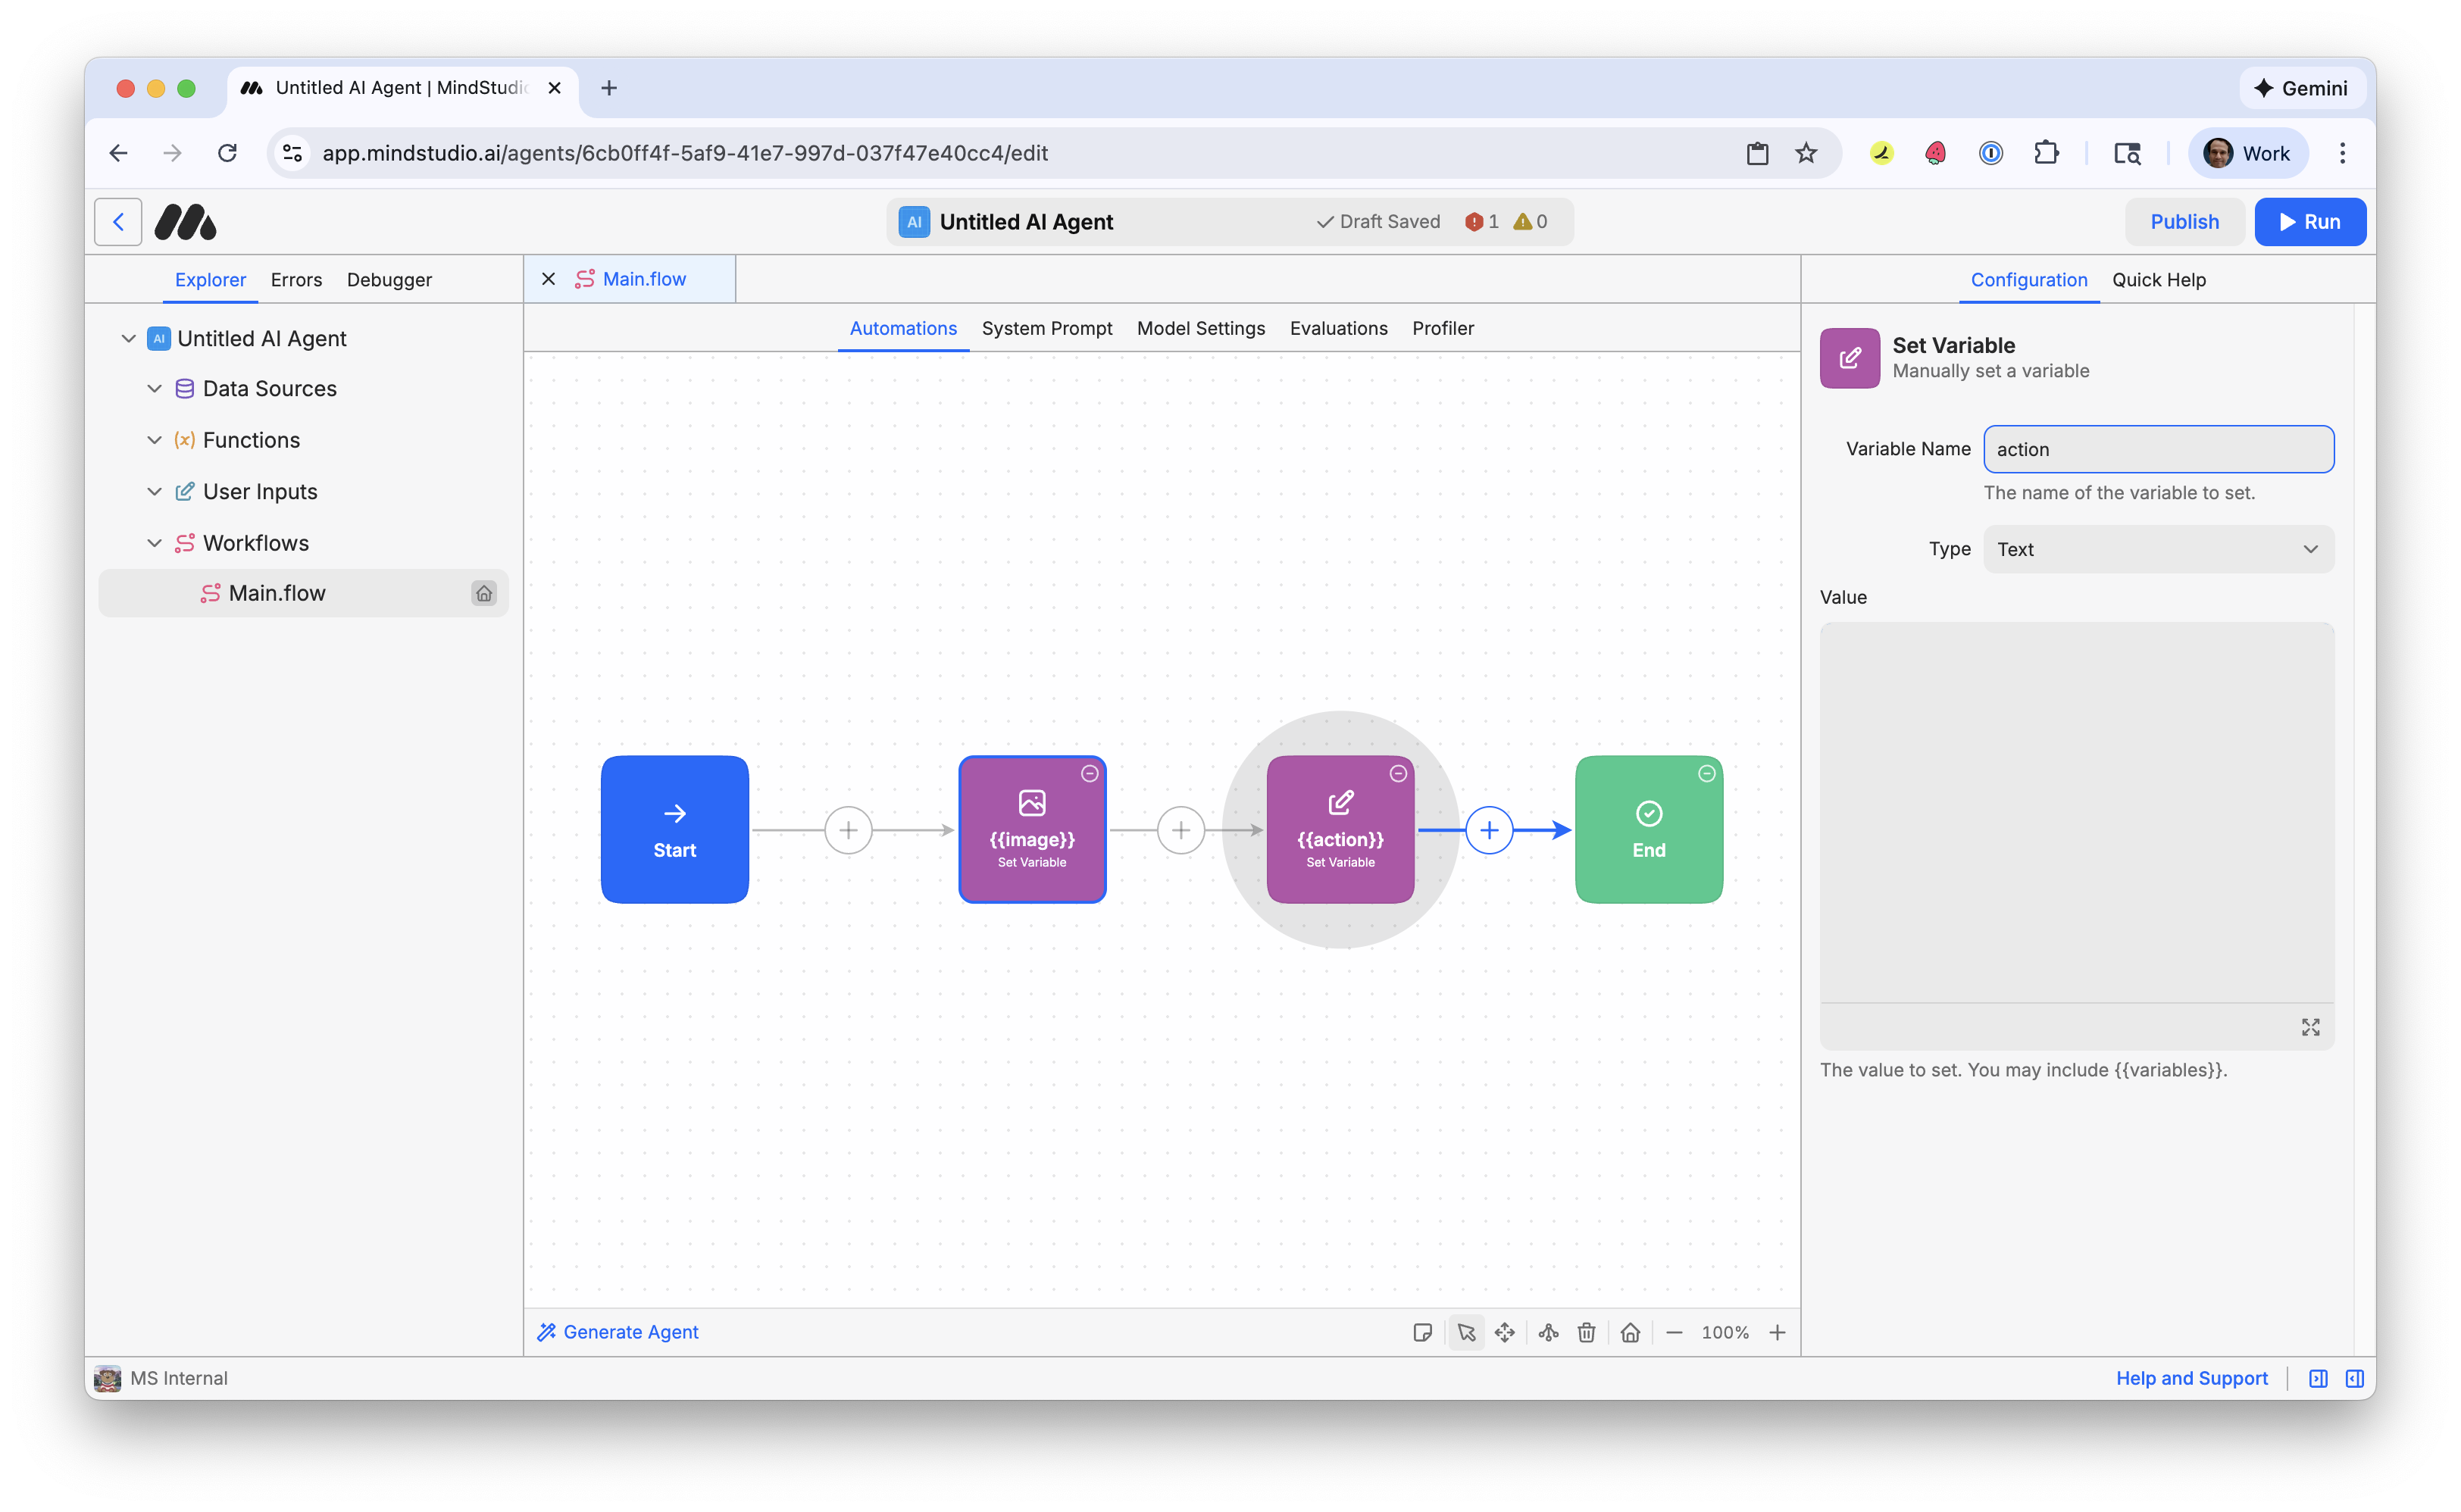Open the Debugger tab
This screenshot has height=1512, width=2461.
(x=389, y=280)
